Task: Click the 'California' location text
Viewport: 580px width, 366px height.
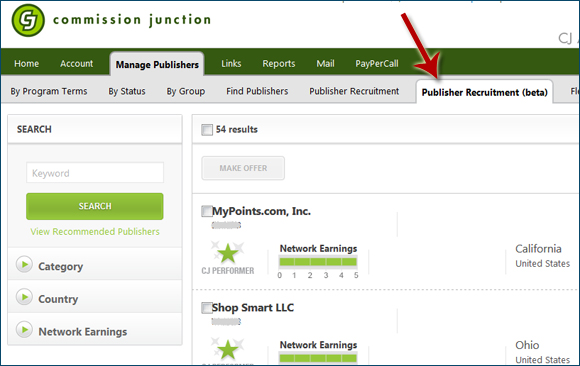Action: pos(538,249)
